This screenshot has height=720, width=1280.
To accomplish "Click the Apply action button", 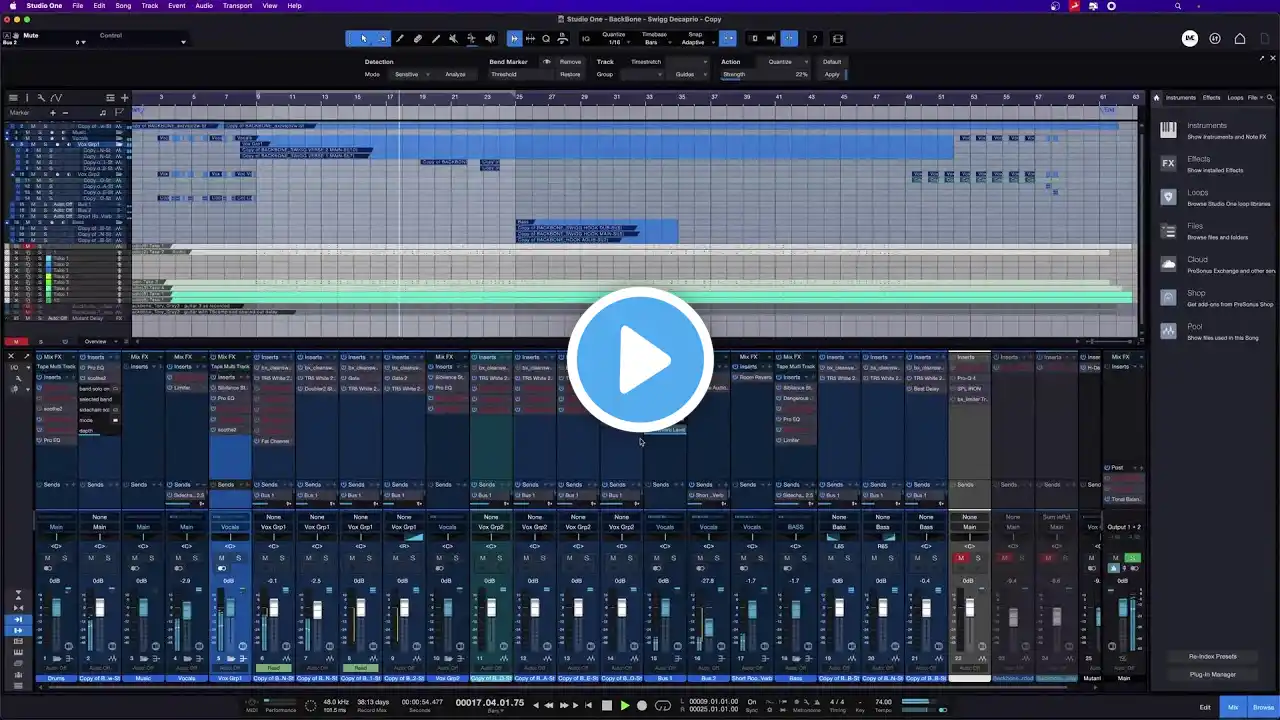I will (832, 74).
